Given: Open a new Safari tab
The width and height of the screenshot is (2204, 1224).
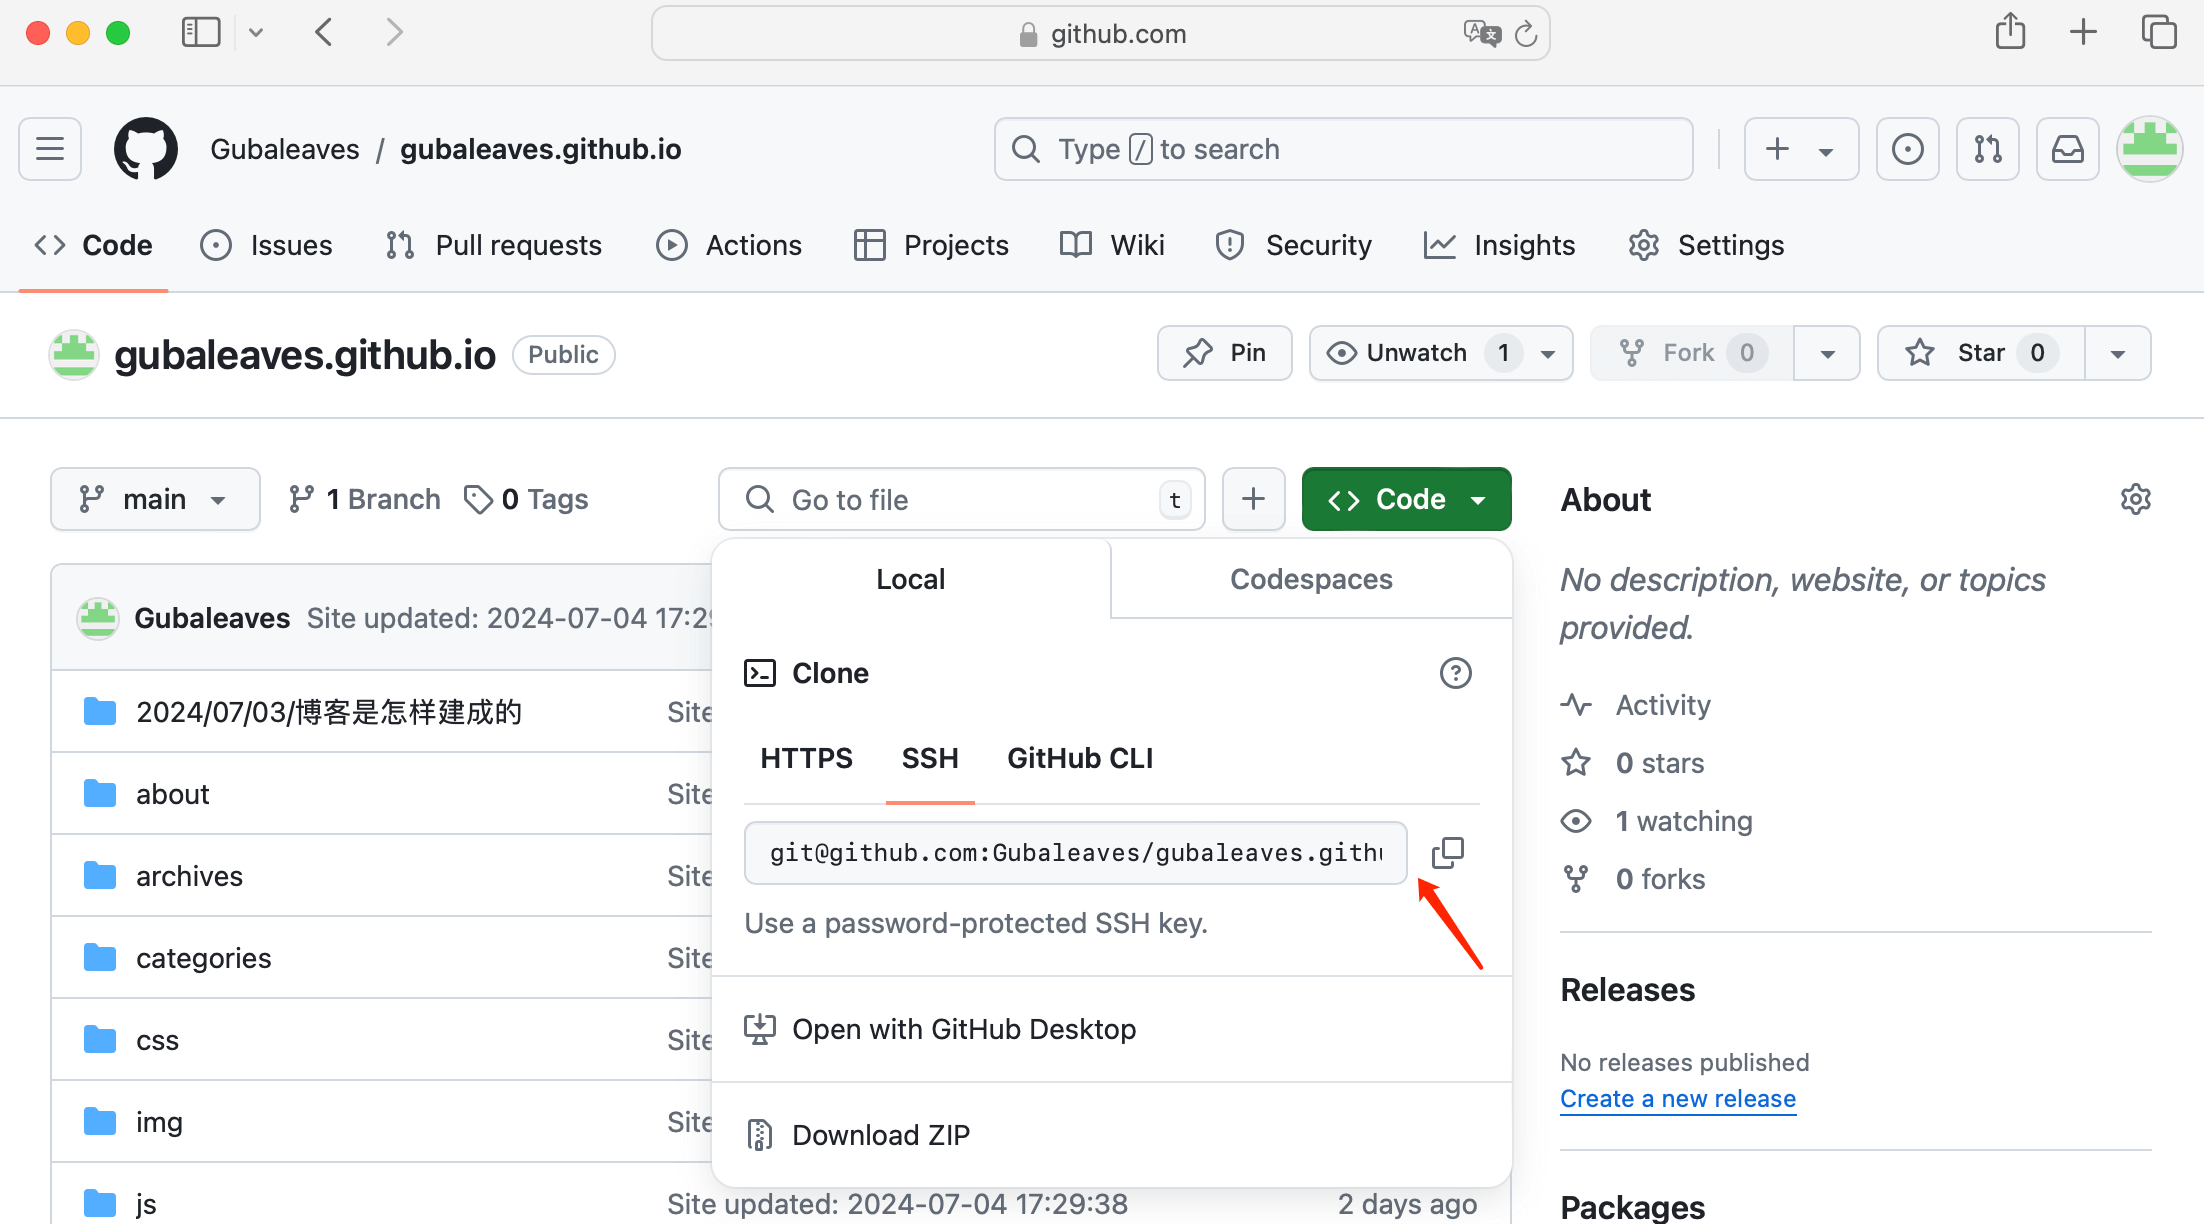Looking at the screenshot, I should (2083, 32).
